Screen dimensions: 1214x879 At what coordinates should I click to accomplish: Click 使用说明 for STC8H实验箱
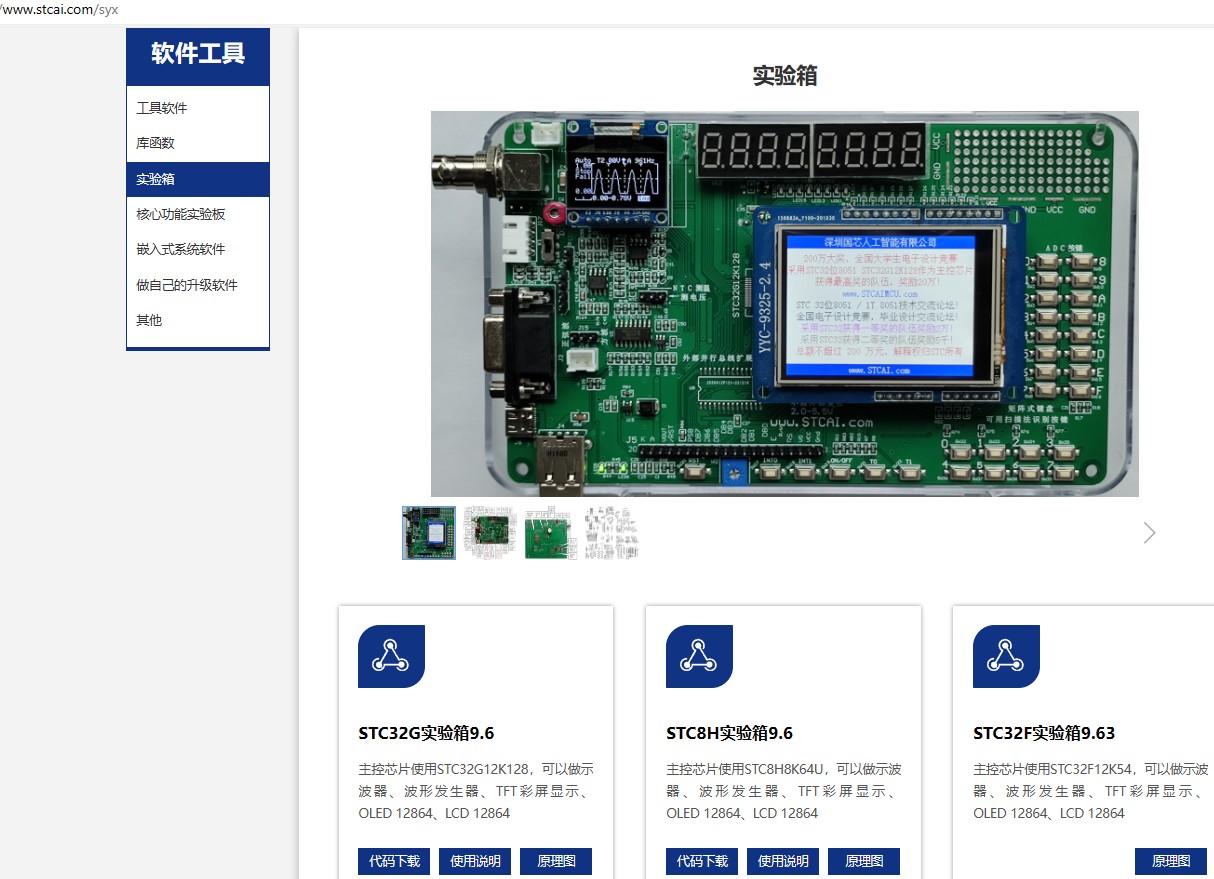783,861
